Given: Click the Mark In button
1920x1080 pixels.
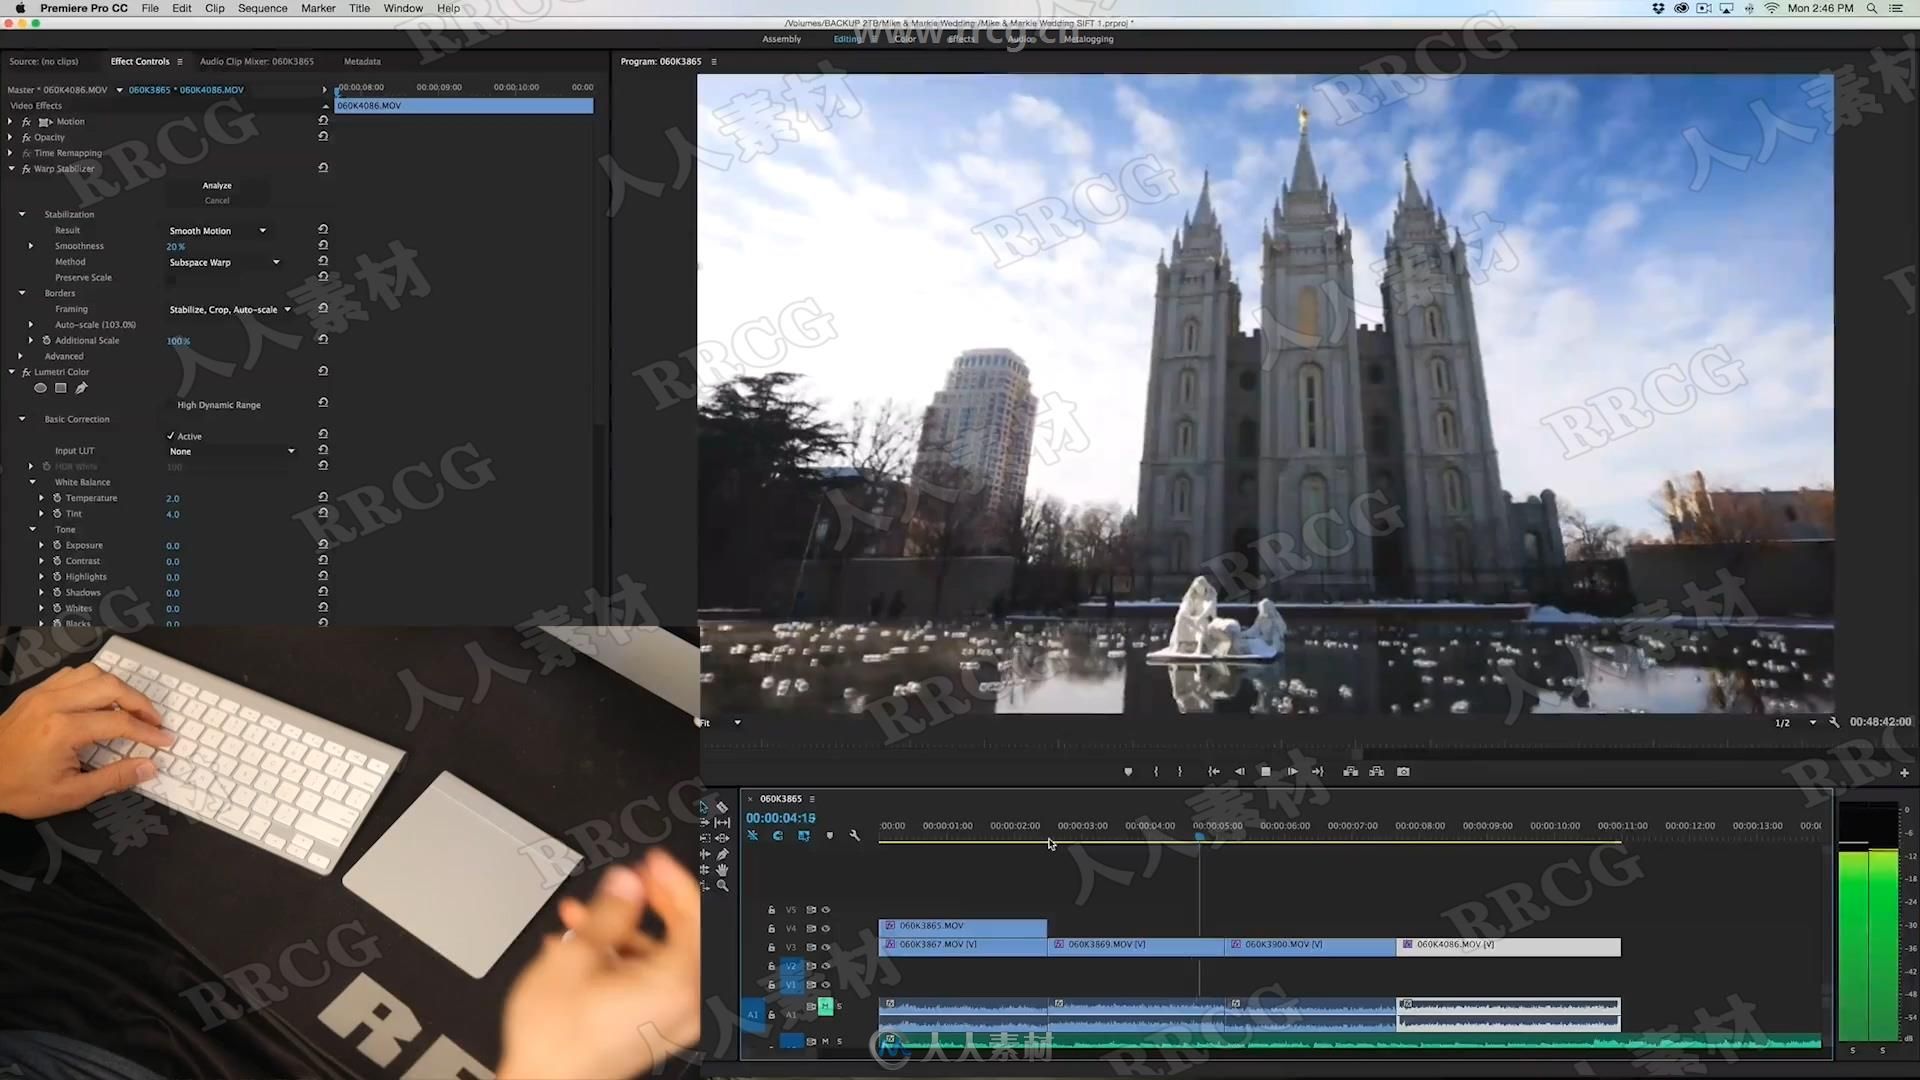Looking at the screenshot, I should pos(1155,772).
